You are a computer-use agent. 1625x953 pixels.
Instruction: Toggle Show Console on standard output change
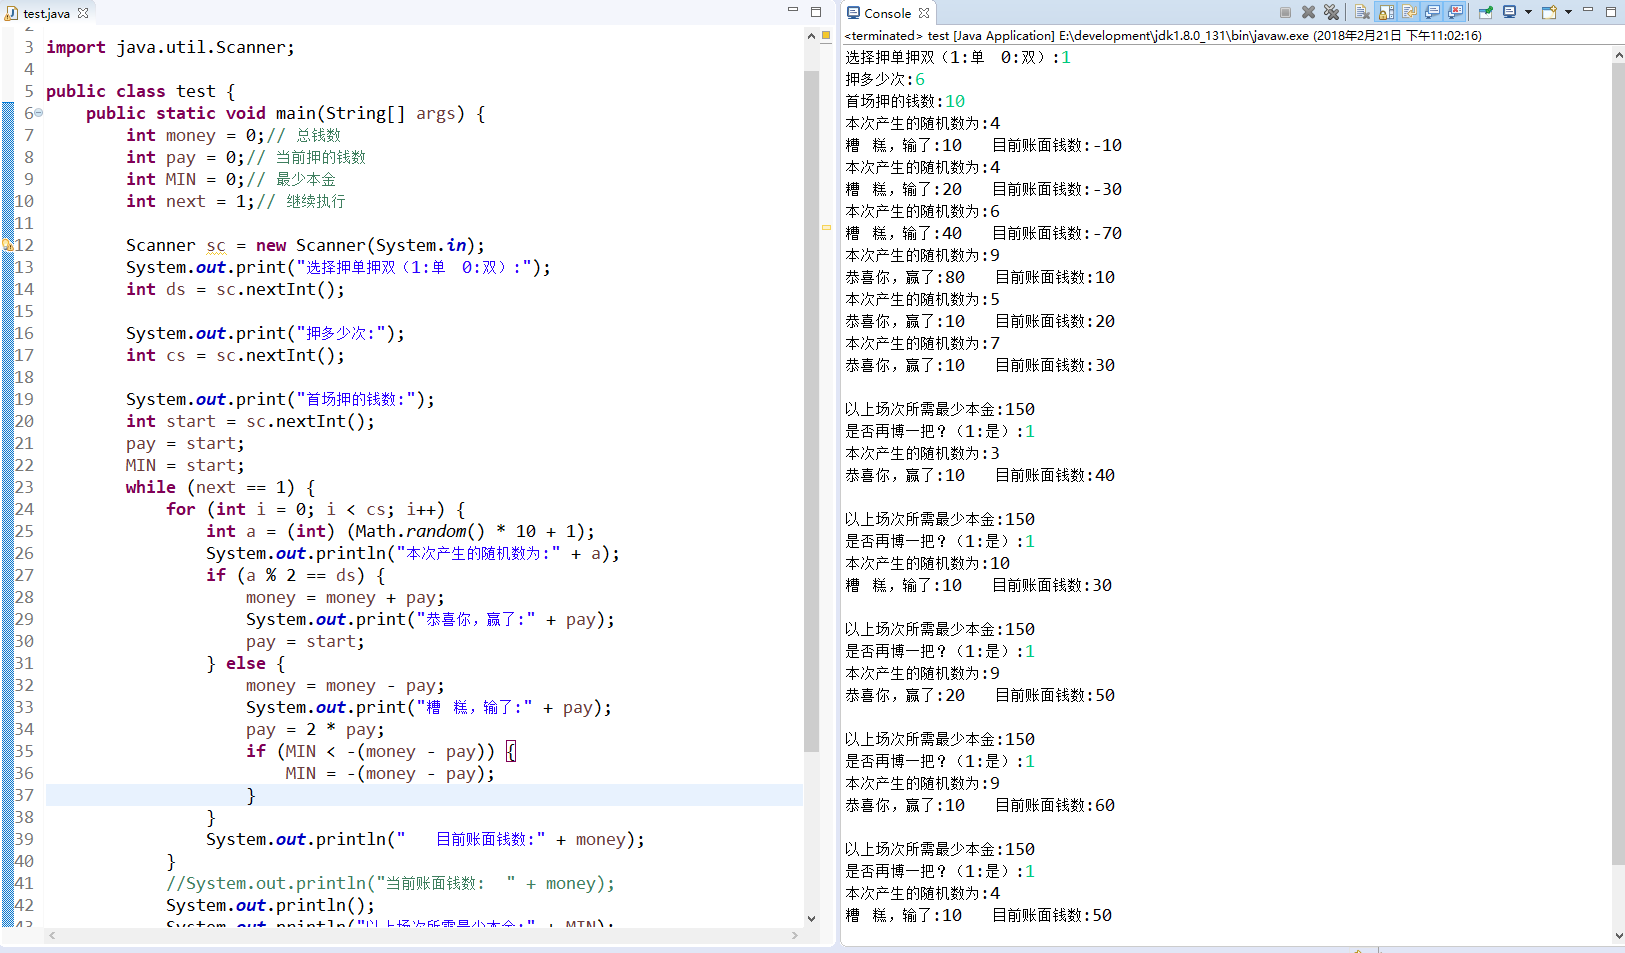pos(1432,12)
